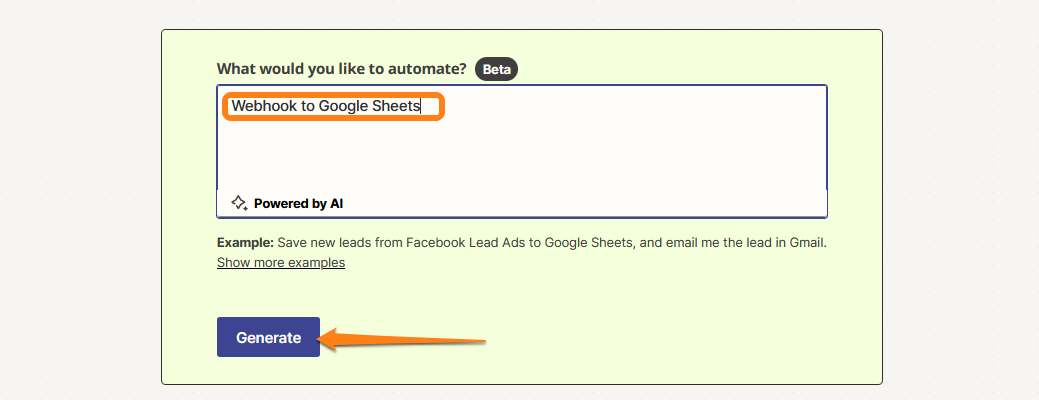
Task: Click the Generate button
Action: coord(268,338)
